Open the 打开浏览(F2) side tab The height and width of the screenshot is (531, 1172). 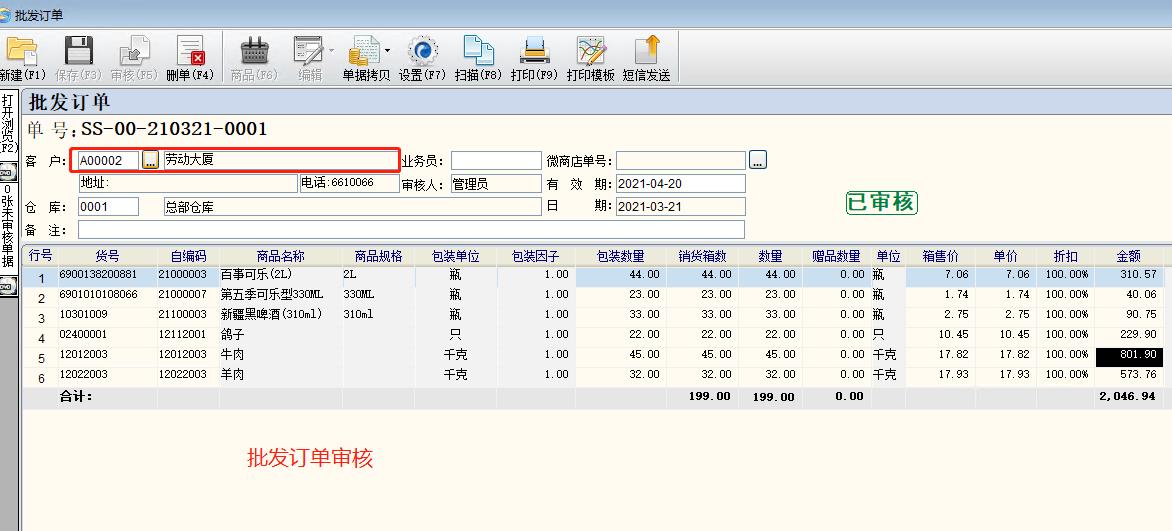point(8,123)
